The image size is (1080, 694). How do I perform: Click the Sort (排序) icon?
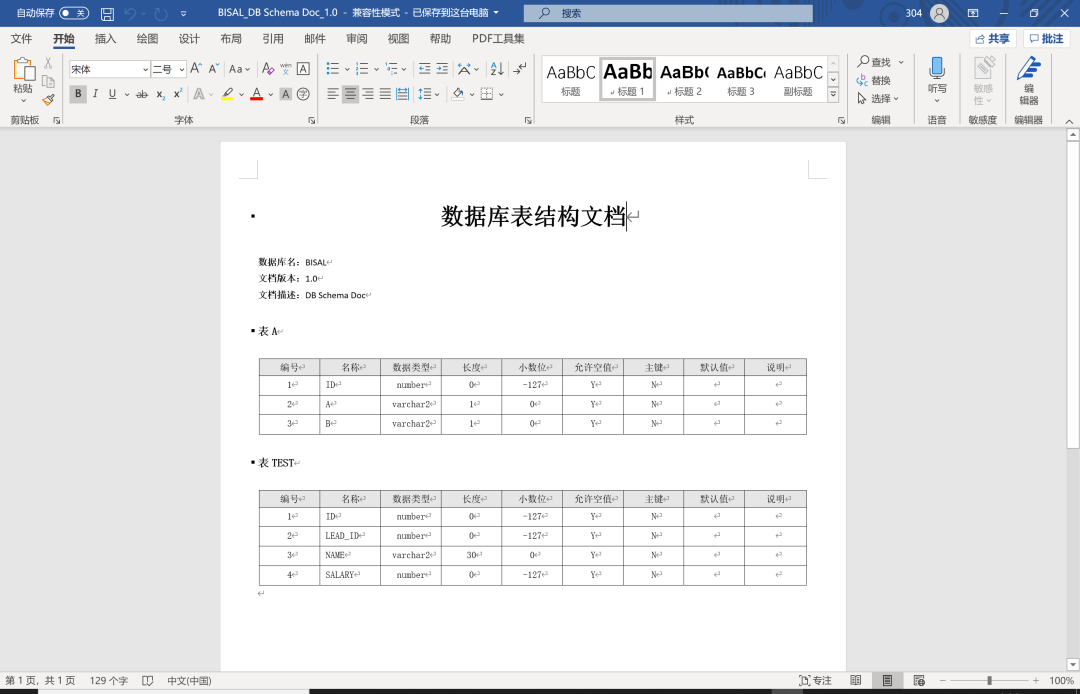tap(496, 70)
